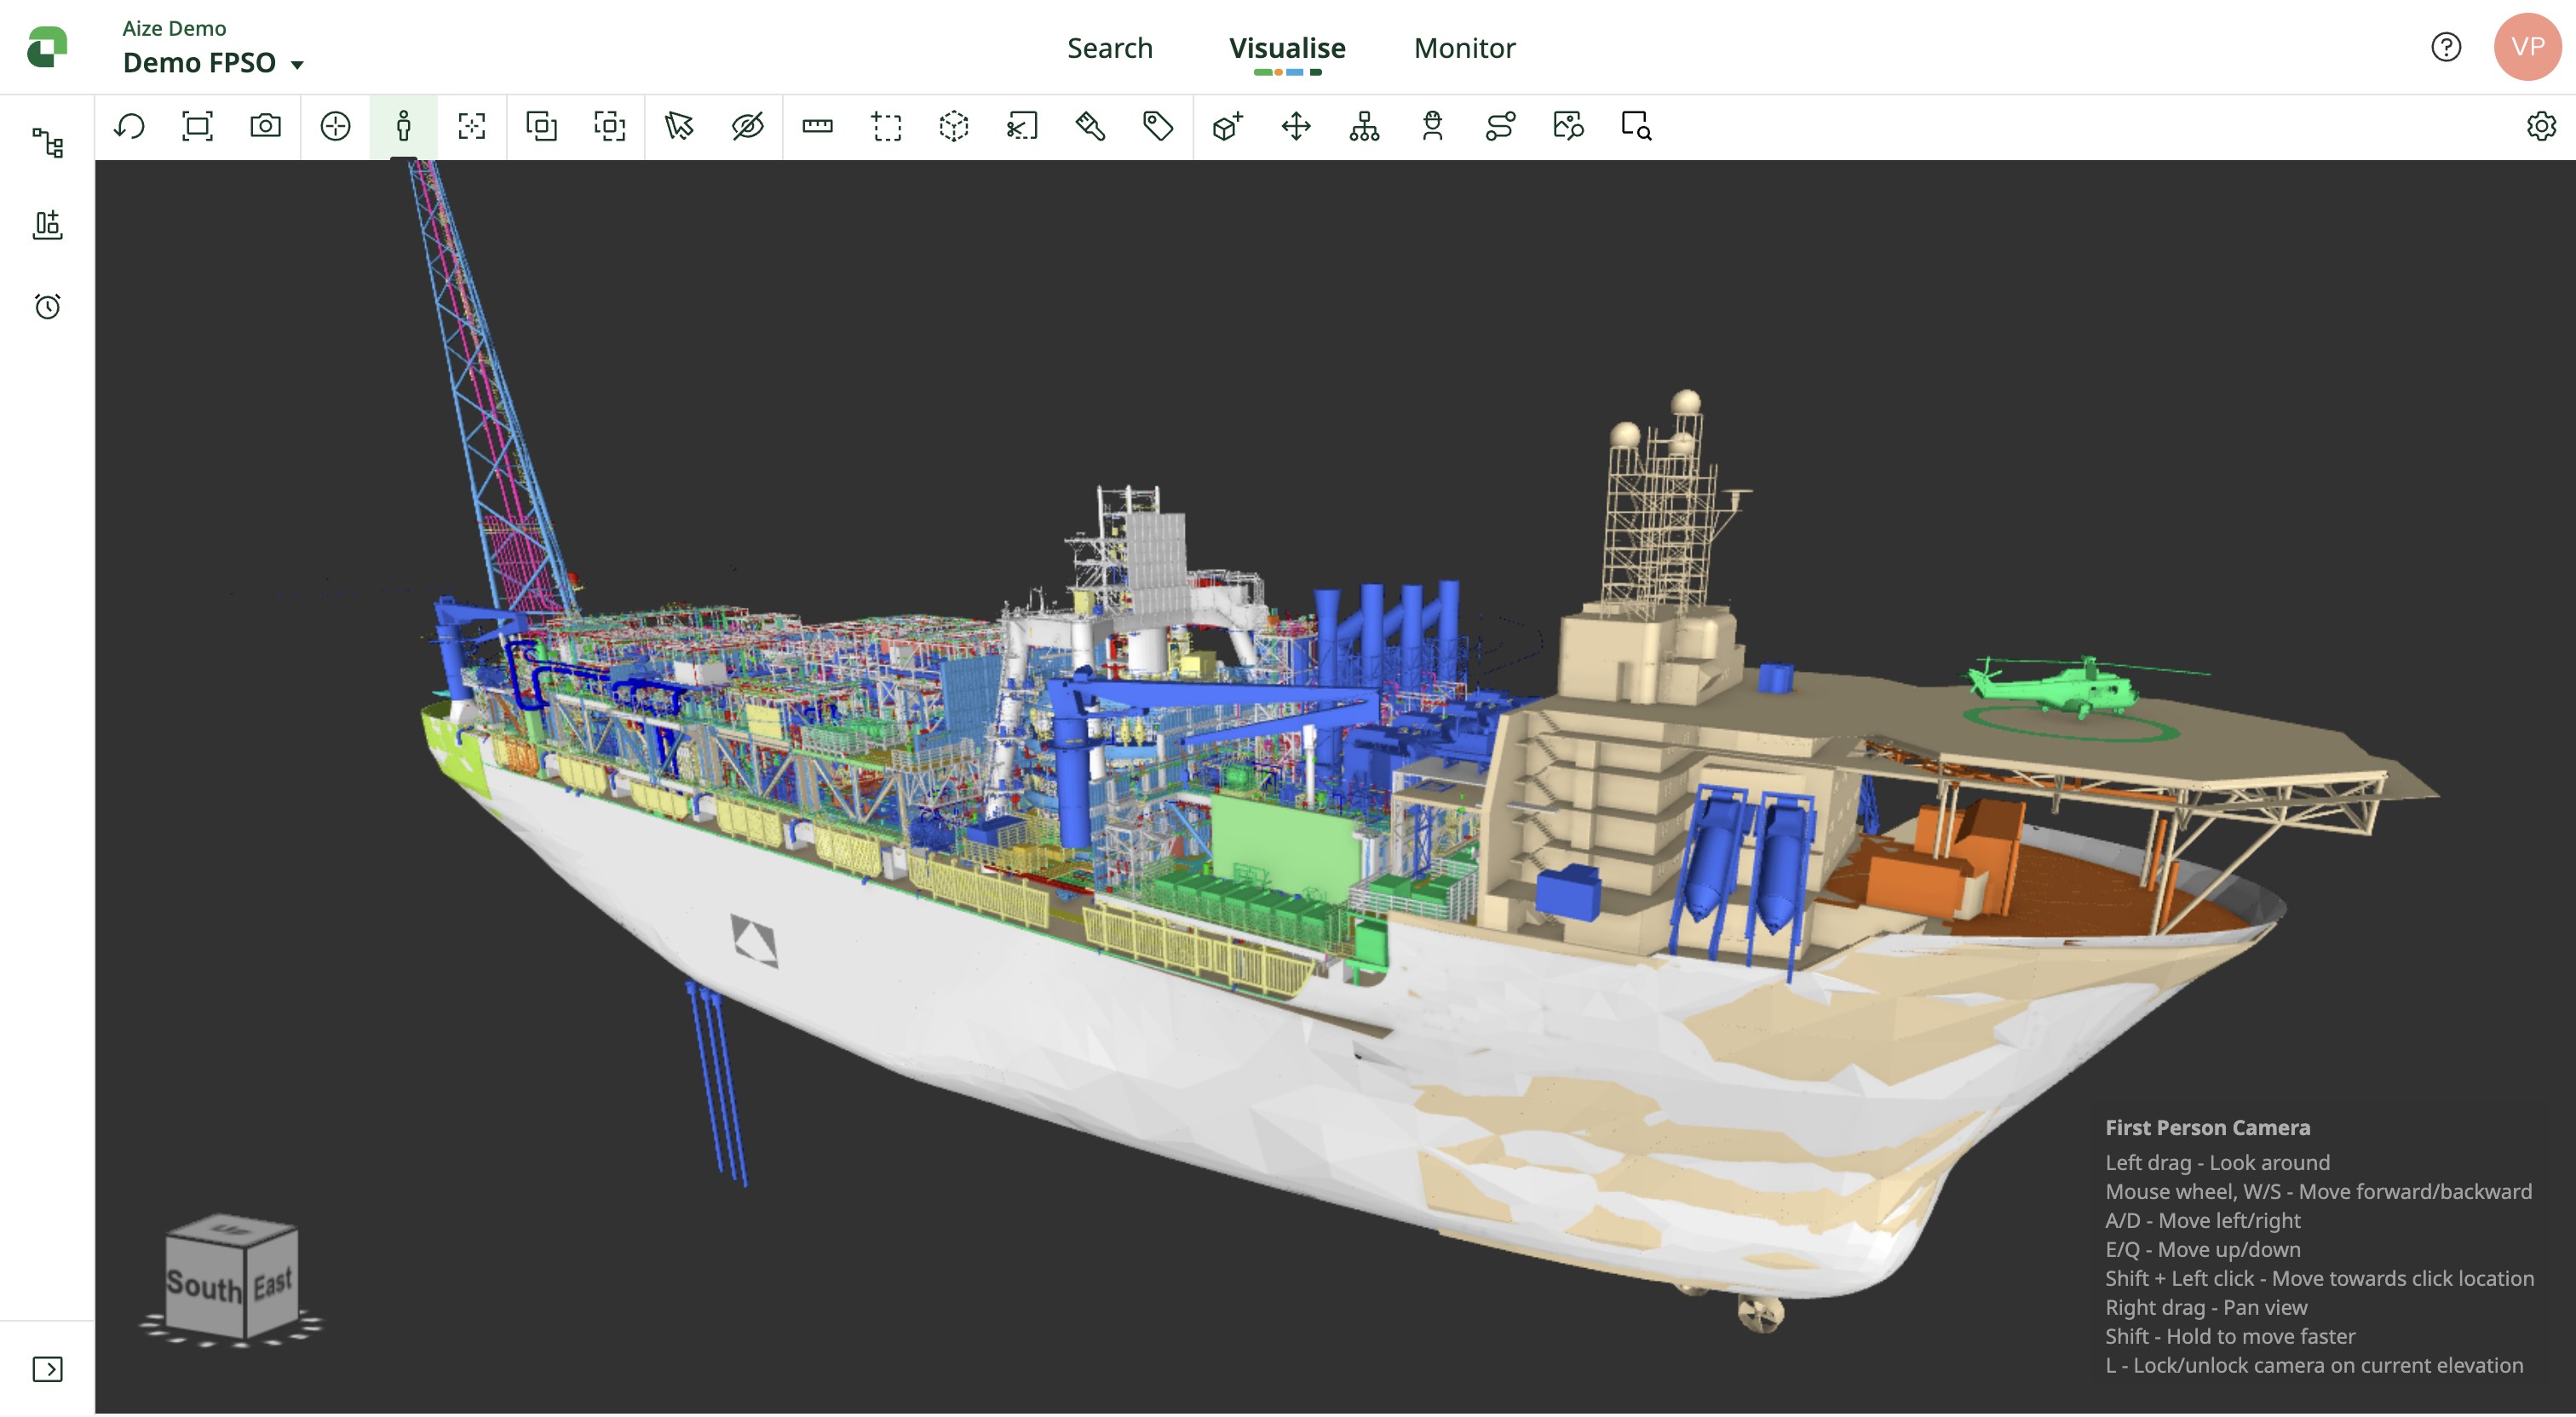Image resolution: width=2576 pixels, height=1417 pixels.
Task: Click the tag label tool icon
Action: (1158, 126)
